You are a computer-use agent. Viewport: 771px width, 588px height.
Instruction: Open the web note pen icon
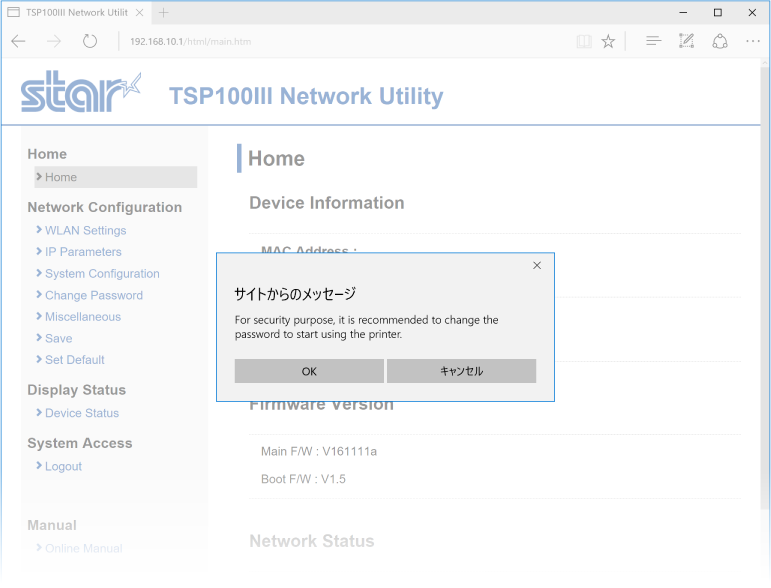point(686,41)
